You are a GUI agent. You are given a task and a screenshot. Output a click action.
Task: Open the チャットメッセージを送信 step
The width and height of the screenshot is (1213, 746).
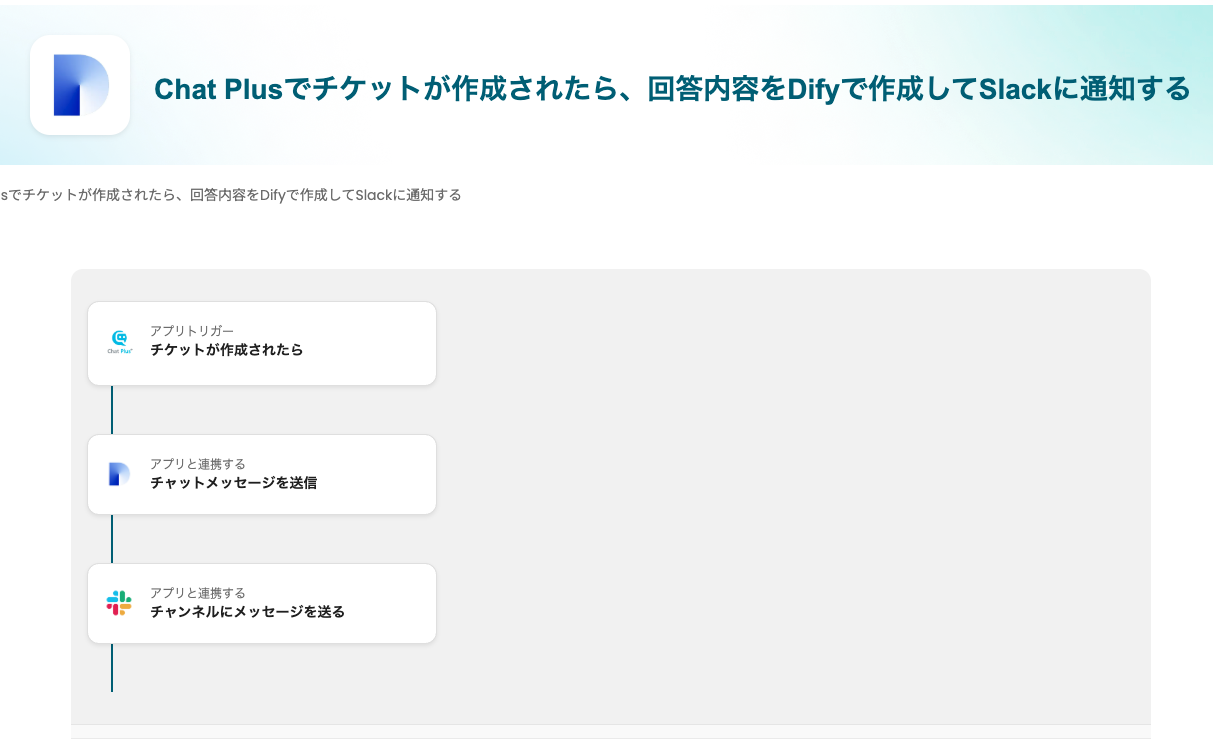coord(234,483)
